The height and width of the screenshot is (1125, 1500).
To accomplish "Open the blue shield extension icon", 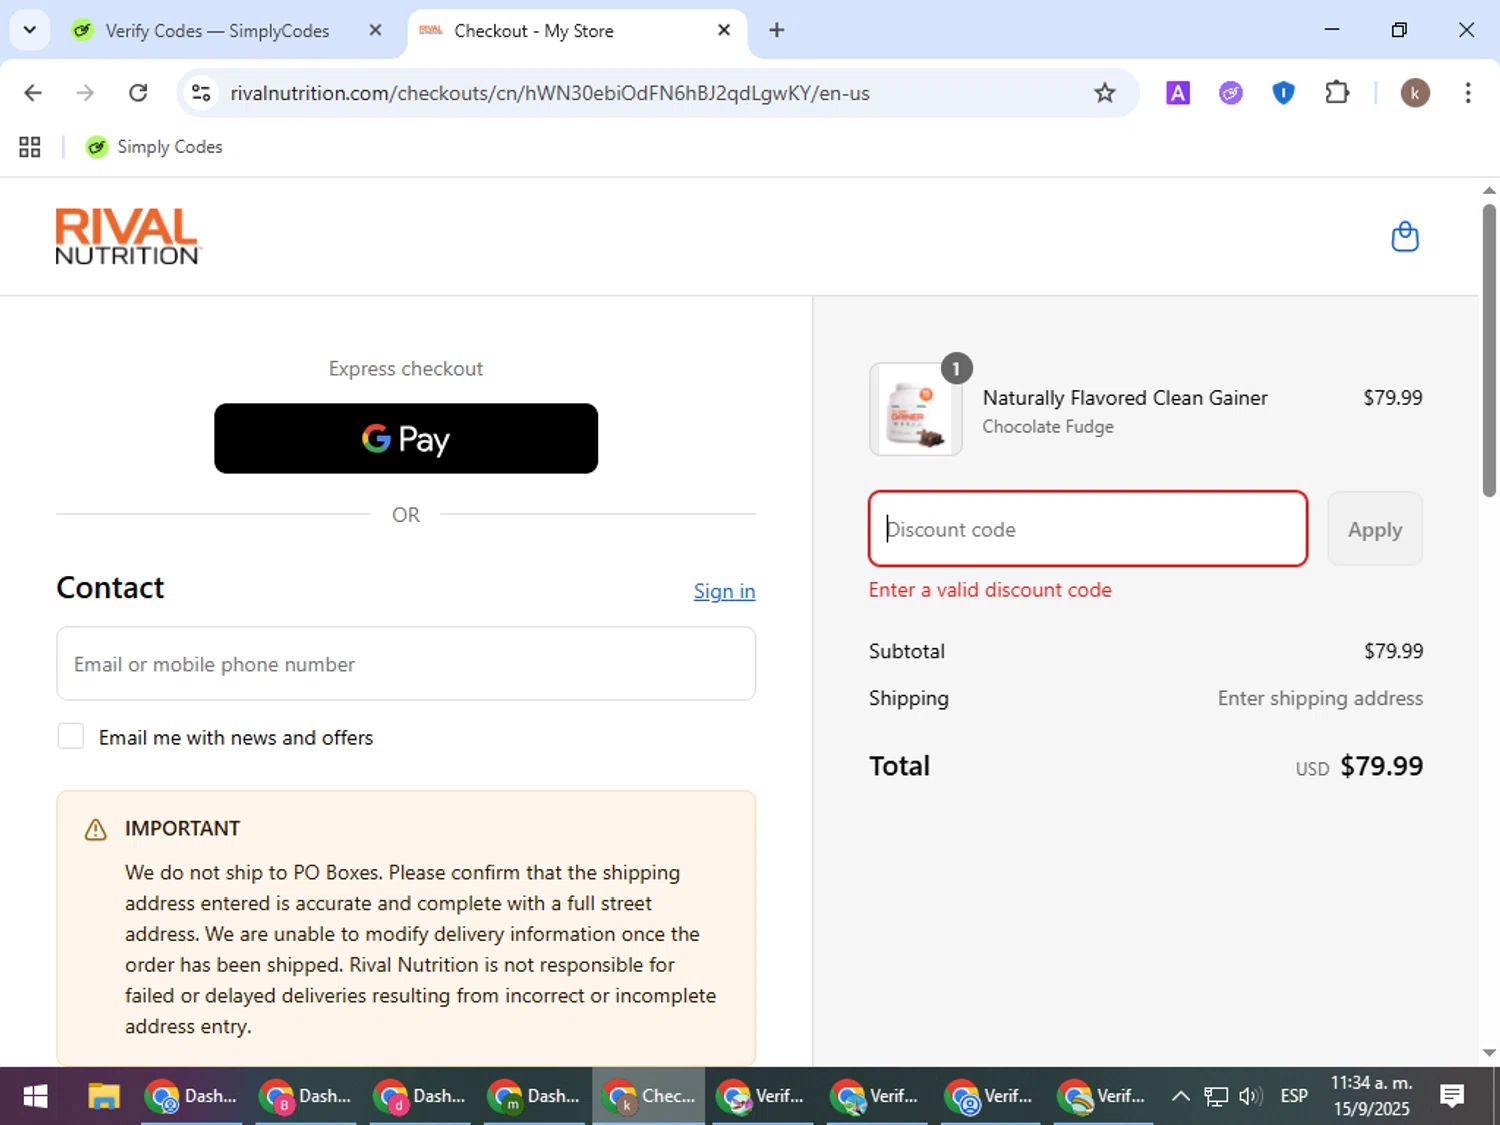I will tap(1283, 93).
